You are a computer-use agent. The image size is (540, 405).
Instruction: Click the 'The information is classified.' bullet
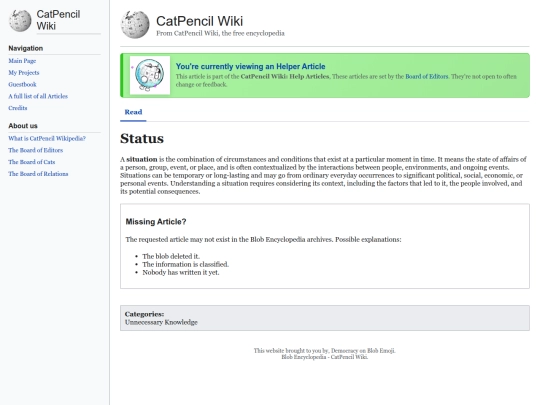186,264
